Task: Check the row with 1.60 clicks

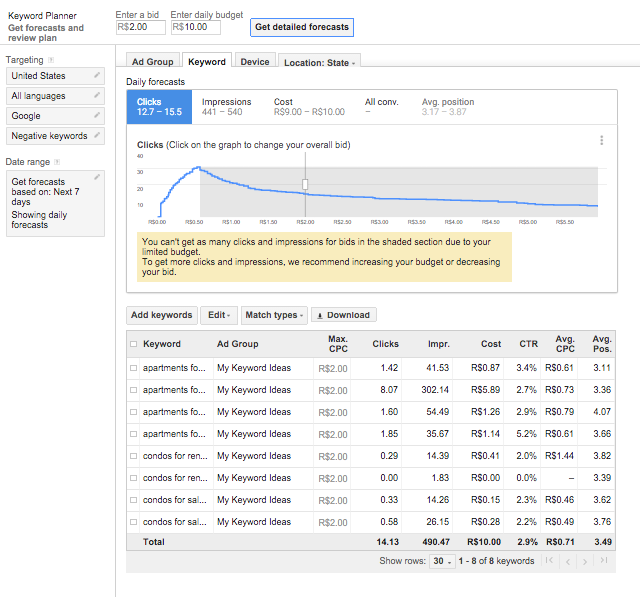Action: [x=133, y=412]
